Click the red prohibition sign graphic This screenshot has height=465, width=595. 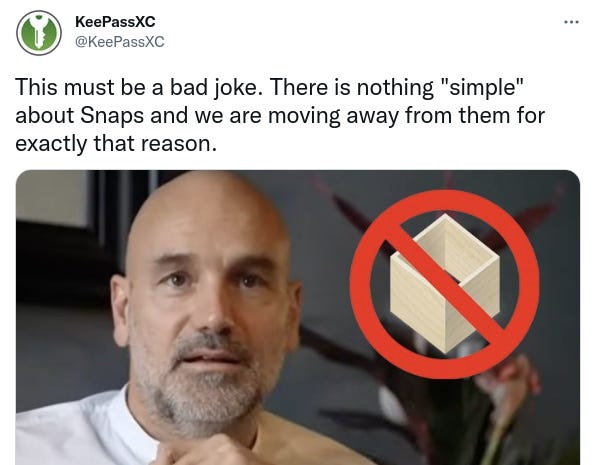click(x=444, y=284)
